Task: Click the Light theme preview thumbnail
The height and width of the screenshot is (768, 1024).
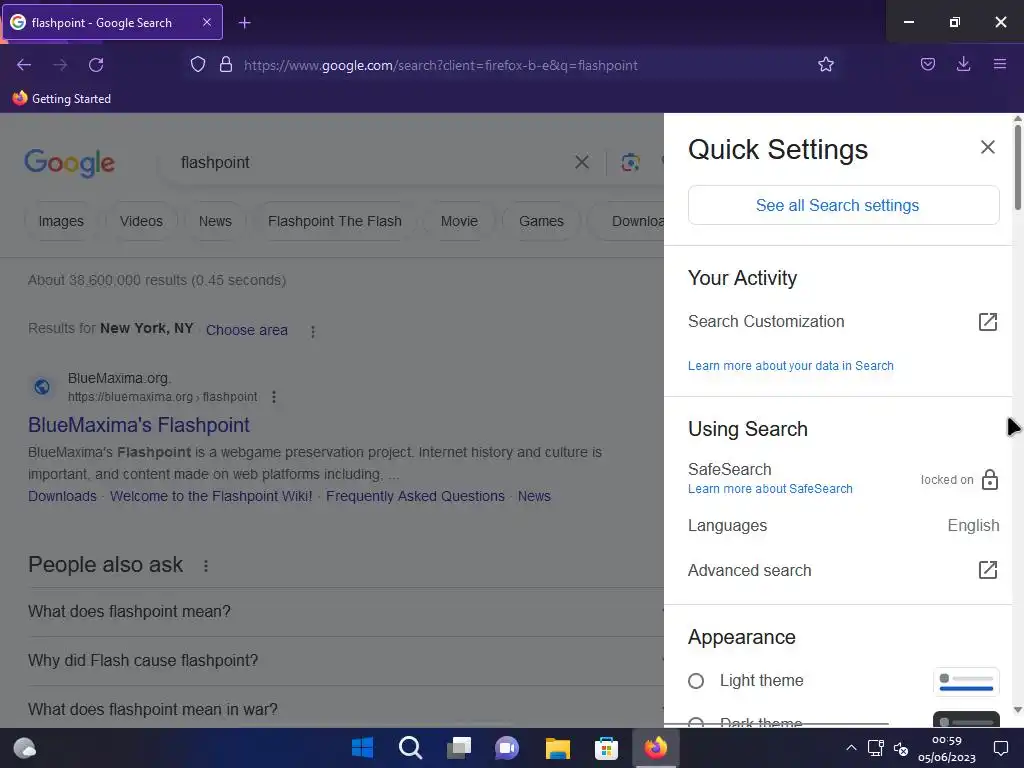Action: click(x=966, y=682)
